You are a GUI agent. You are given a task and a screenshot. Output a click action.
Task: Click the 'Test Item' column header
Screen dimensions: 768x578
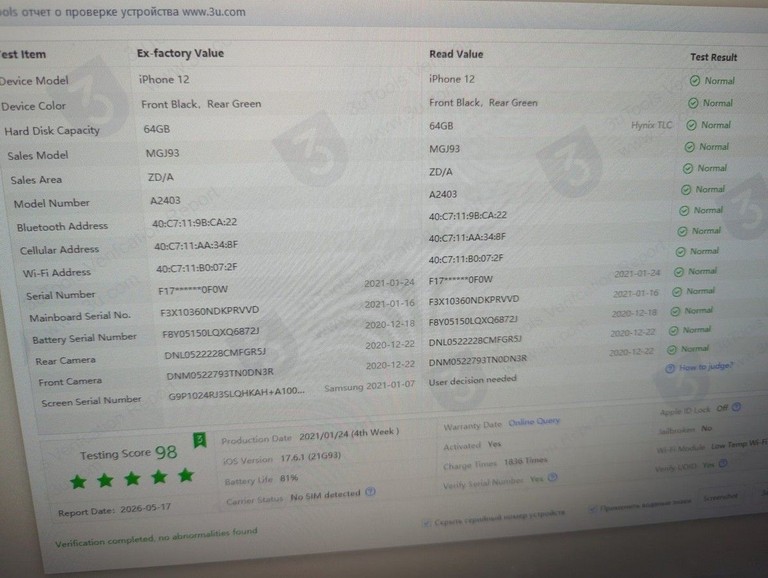[23, 54]
